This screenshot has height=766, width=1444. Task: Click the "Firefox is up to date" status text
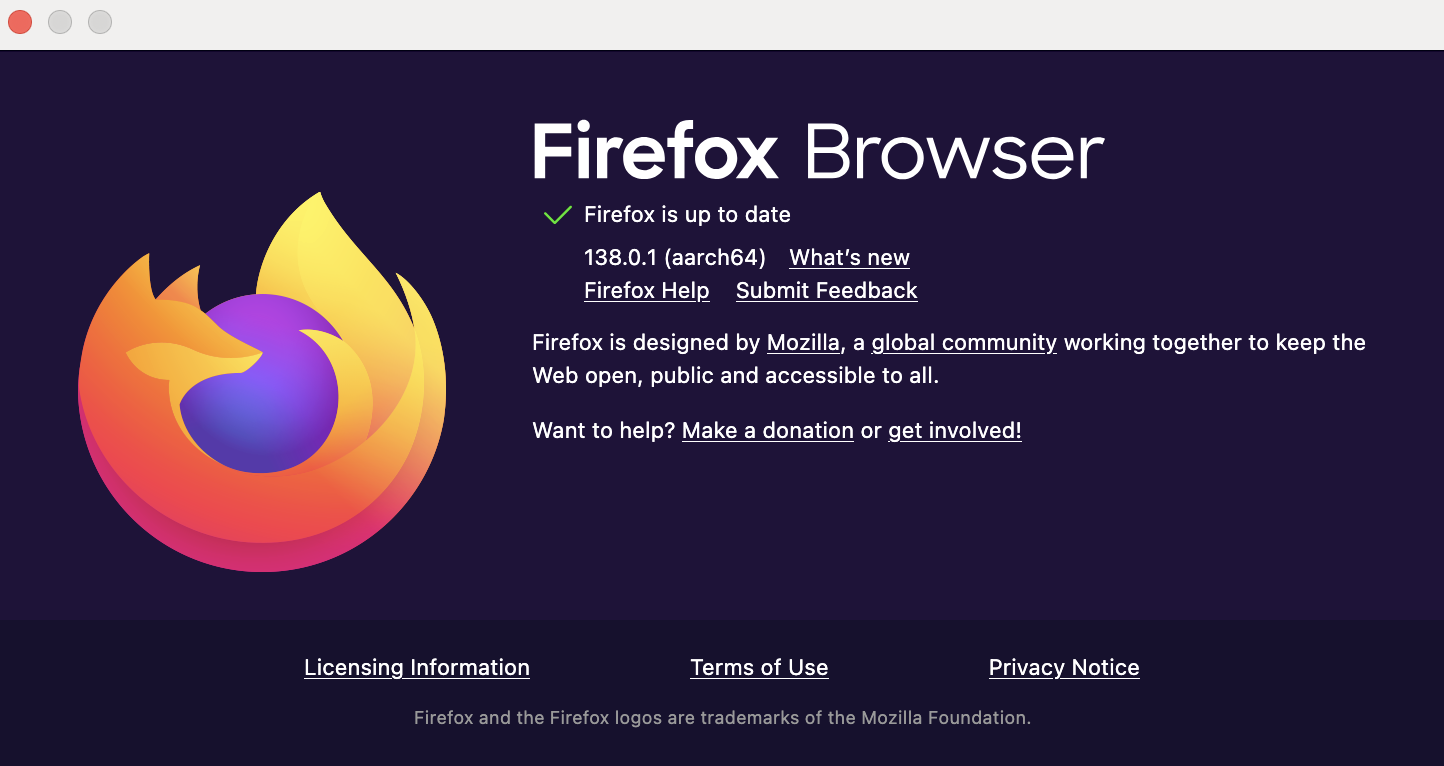coord(687,215)
